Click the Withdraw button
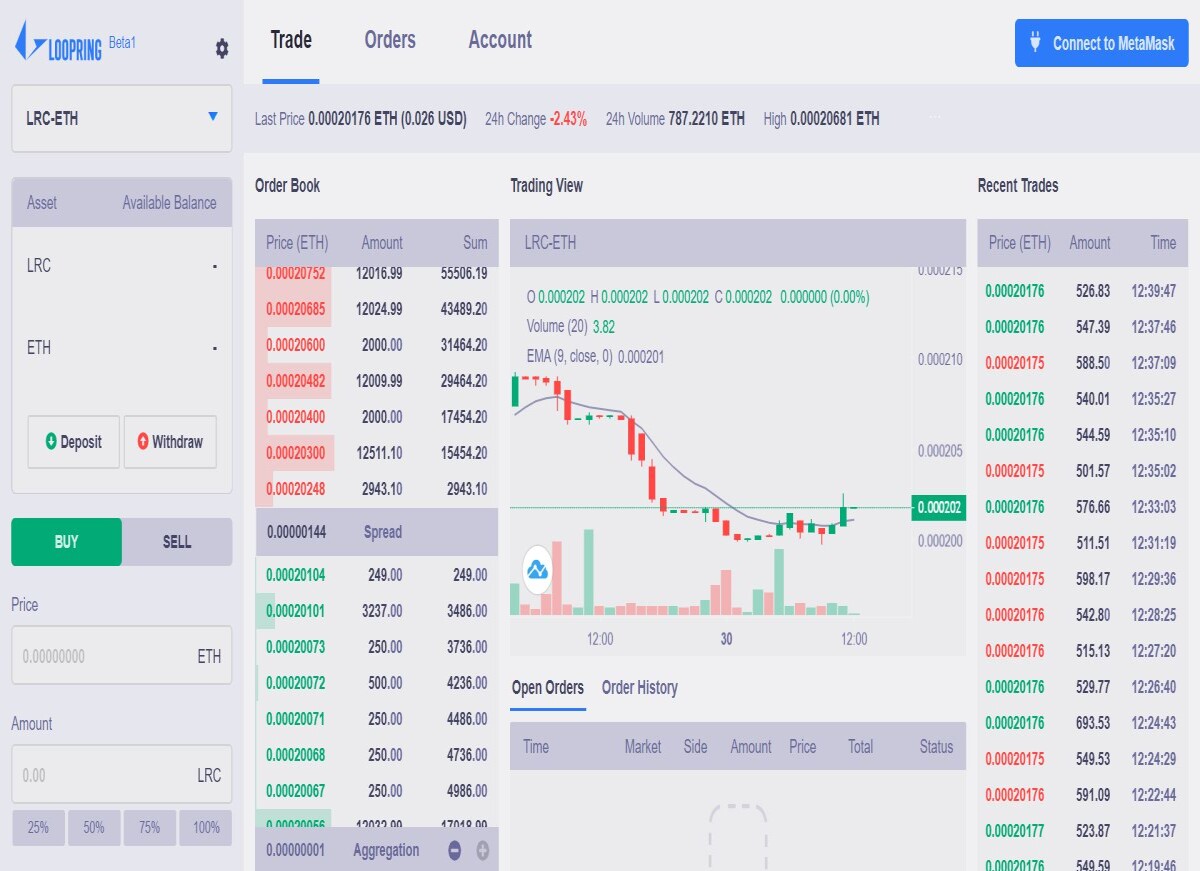The height and width of the screenshot is (871, 1200). (170, 442)
